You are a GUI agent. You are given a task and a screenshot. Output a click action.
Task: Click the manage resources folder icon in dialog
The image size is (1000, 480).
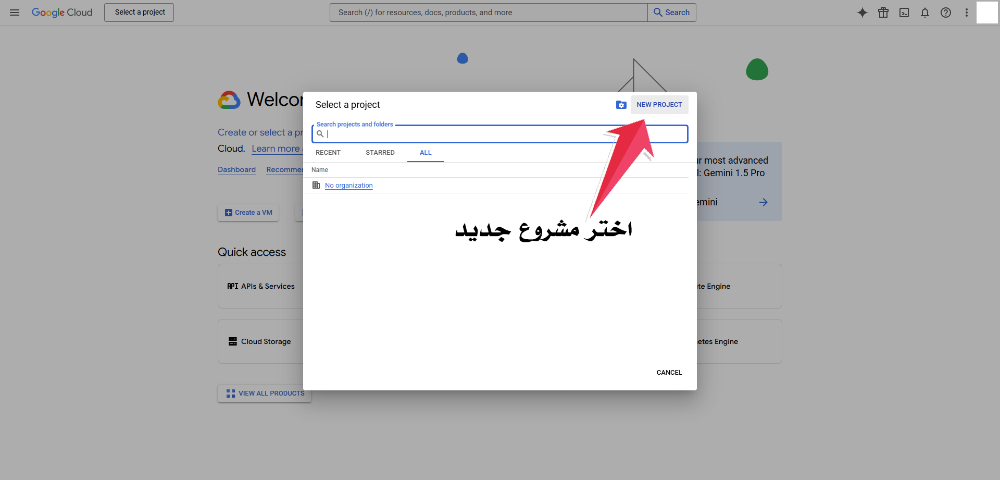pyautogui.click(x=621, y=105)
